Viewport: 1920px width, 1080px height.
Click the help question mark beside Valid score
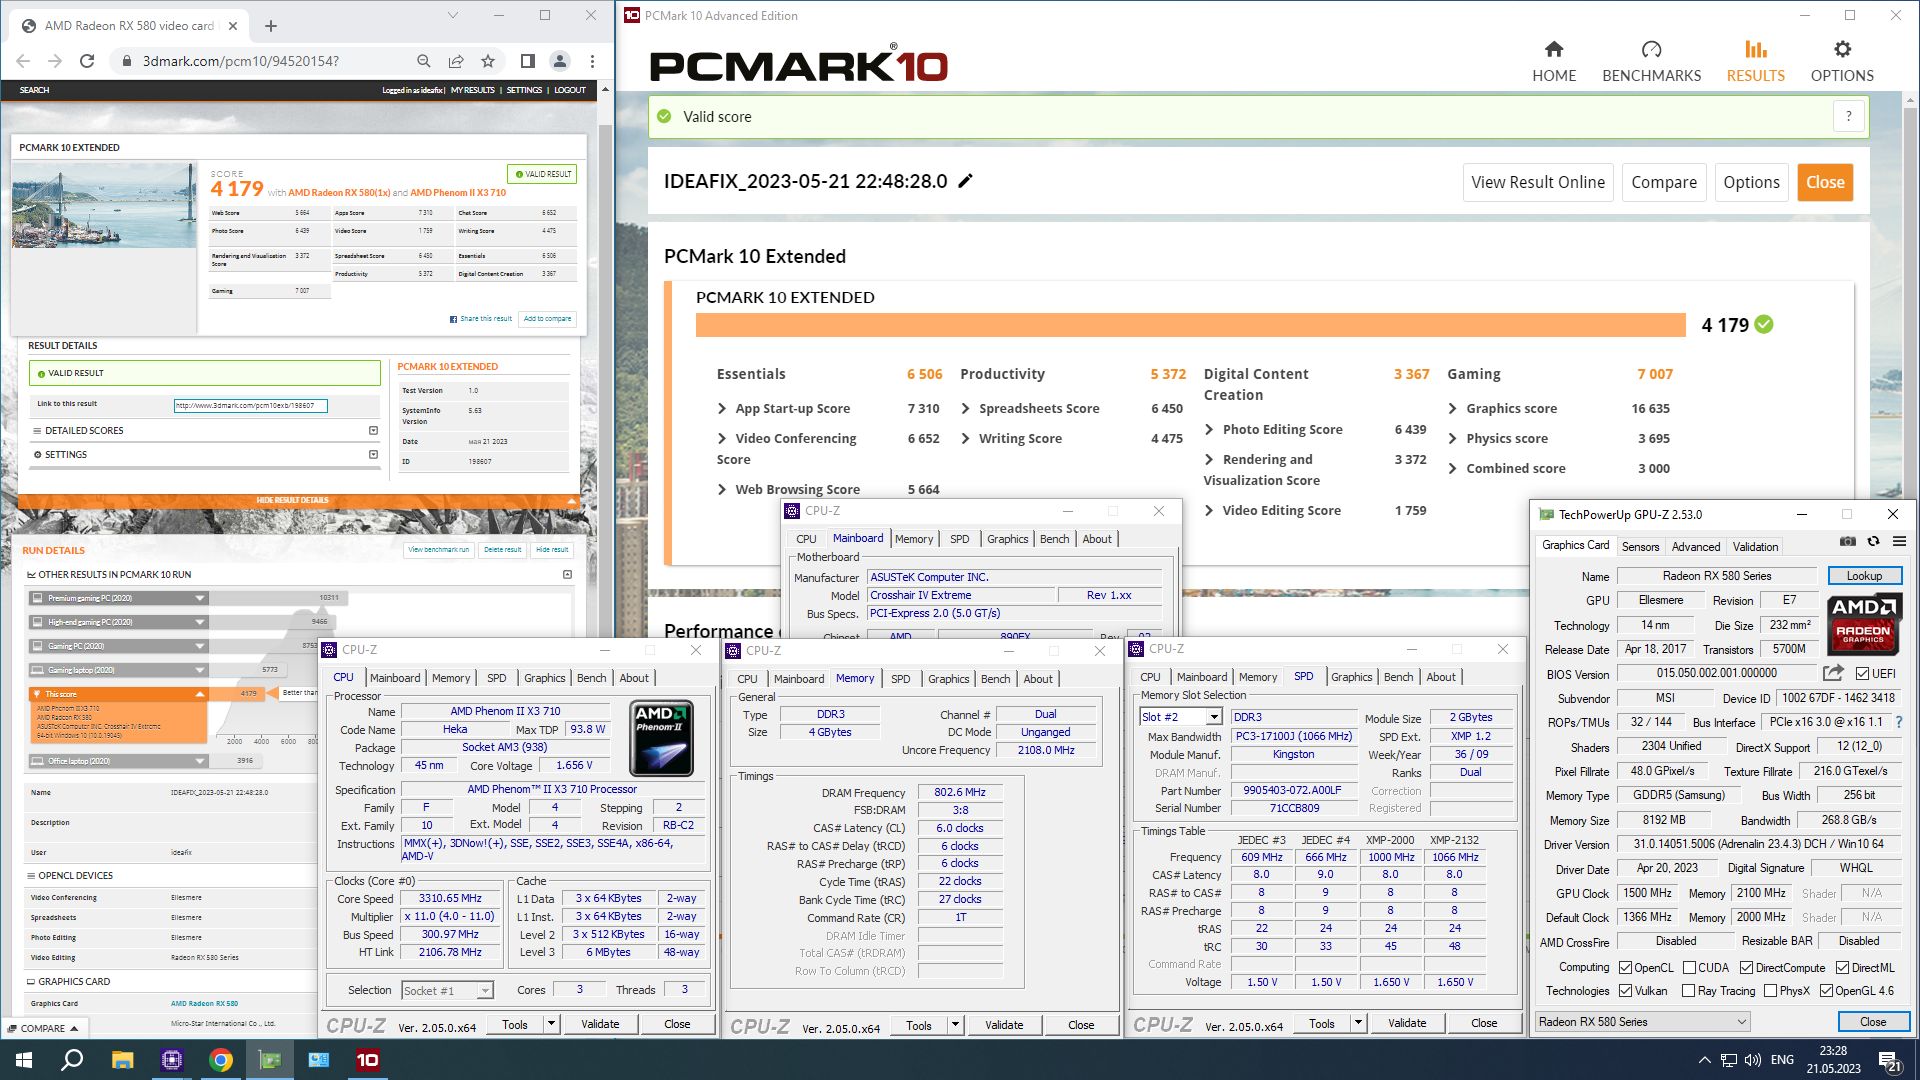click(x=1848, y=116)
